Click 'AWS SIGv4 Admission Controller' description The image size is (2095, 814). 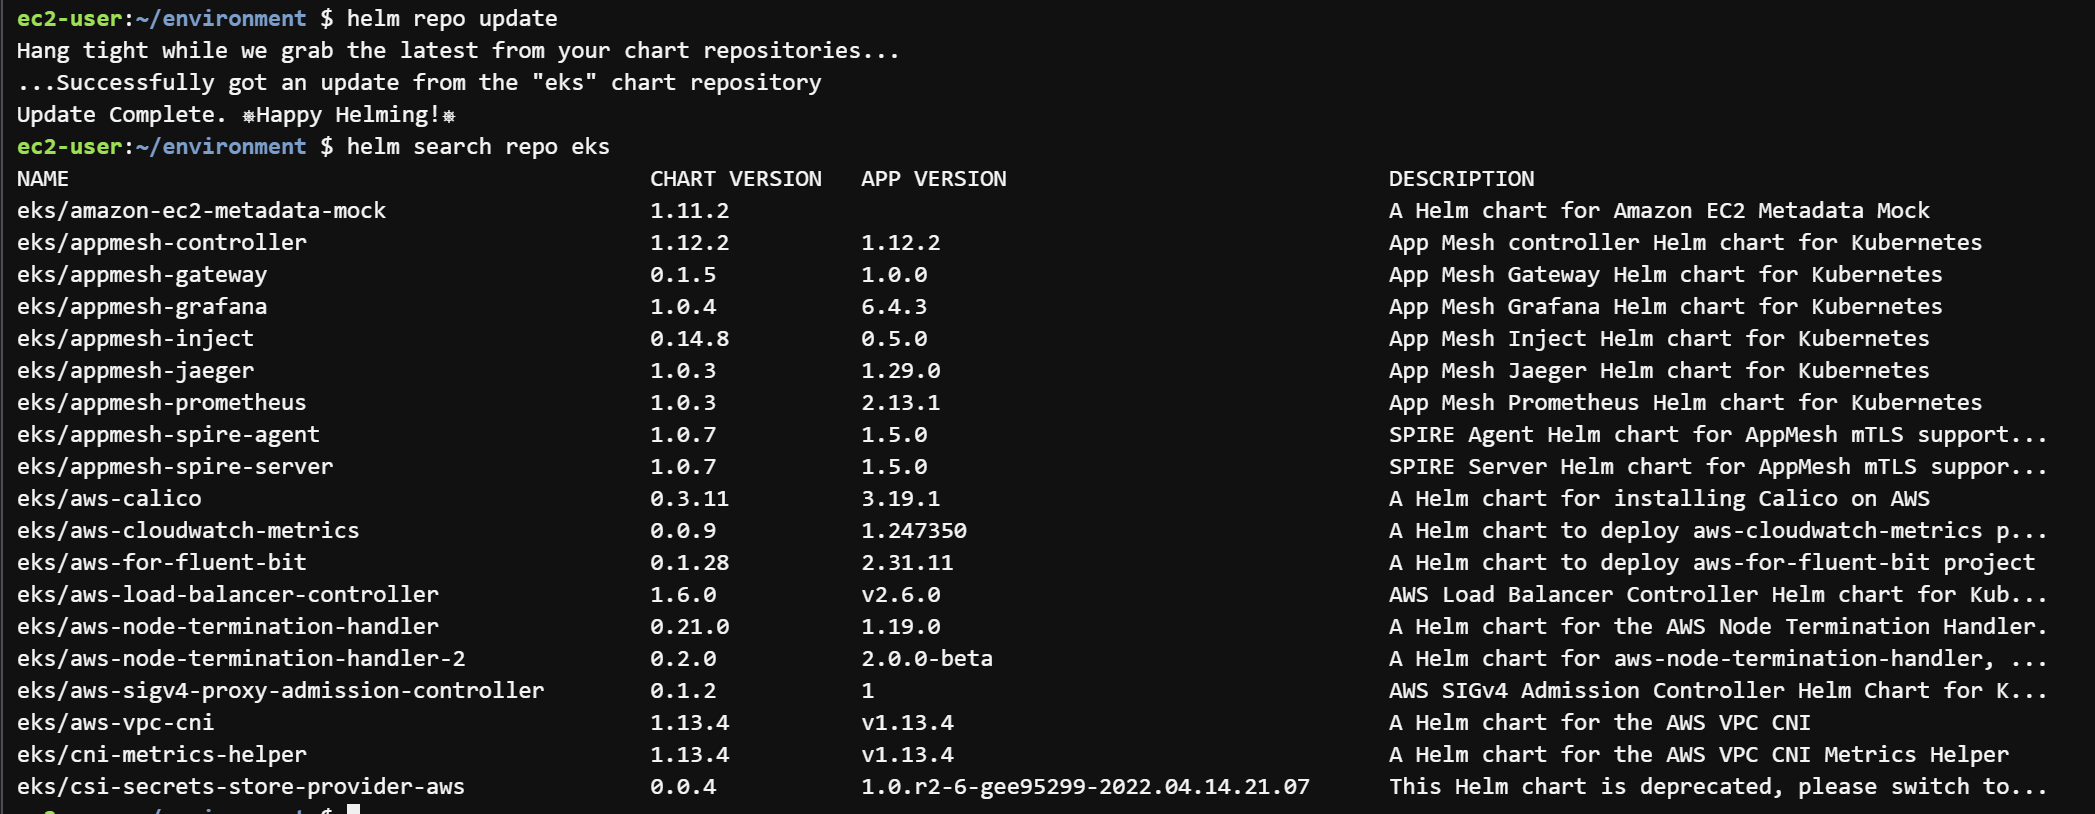pyautogui.click(x=1718, y=691)
